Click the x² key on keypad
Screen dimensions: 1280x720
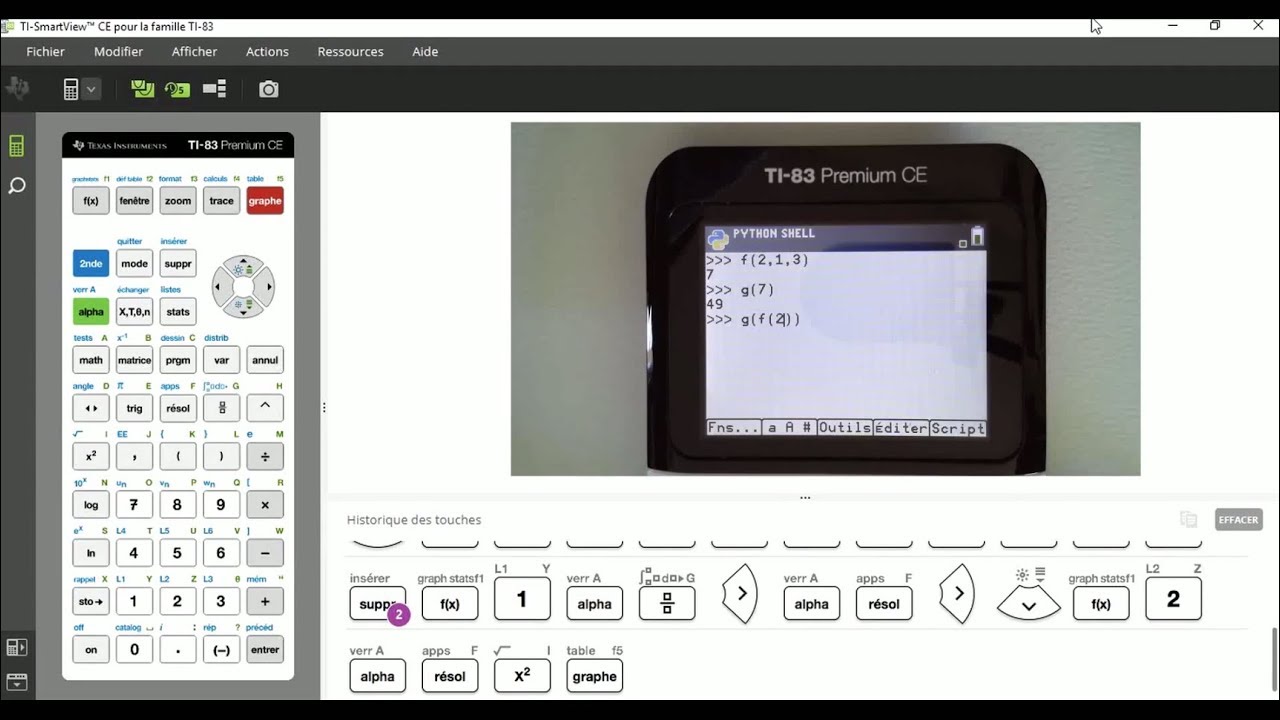90,456
